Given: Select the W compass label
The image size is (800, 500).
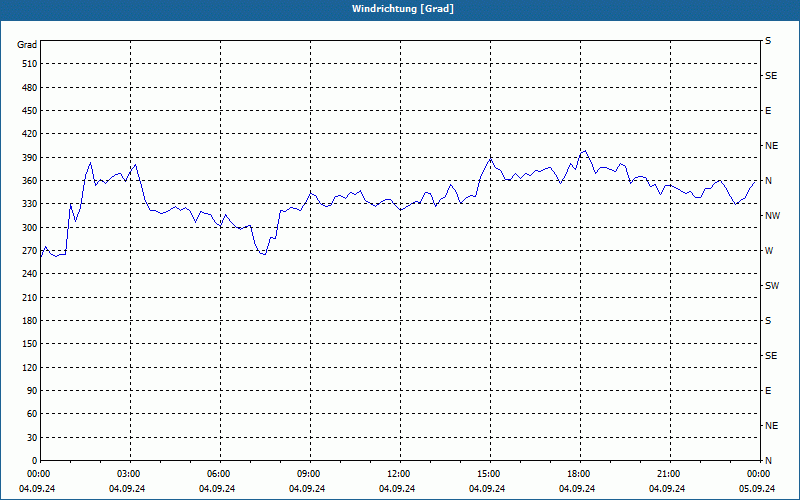Looking at the screenshot, I should 769,251.
